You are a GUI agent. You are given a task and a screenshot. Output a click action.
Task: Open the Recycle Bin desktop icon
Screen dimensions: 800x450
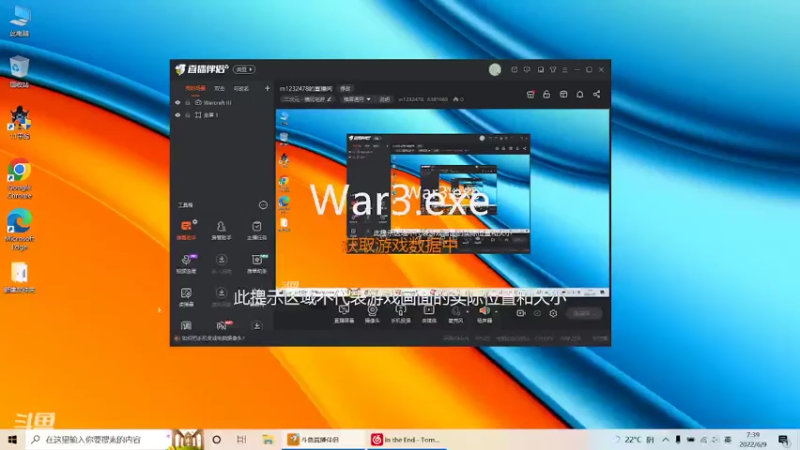click(x=19, y=71)
